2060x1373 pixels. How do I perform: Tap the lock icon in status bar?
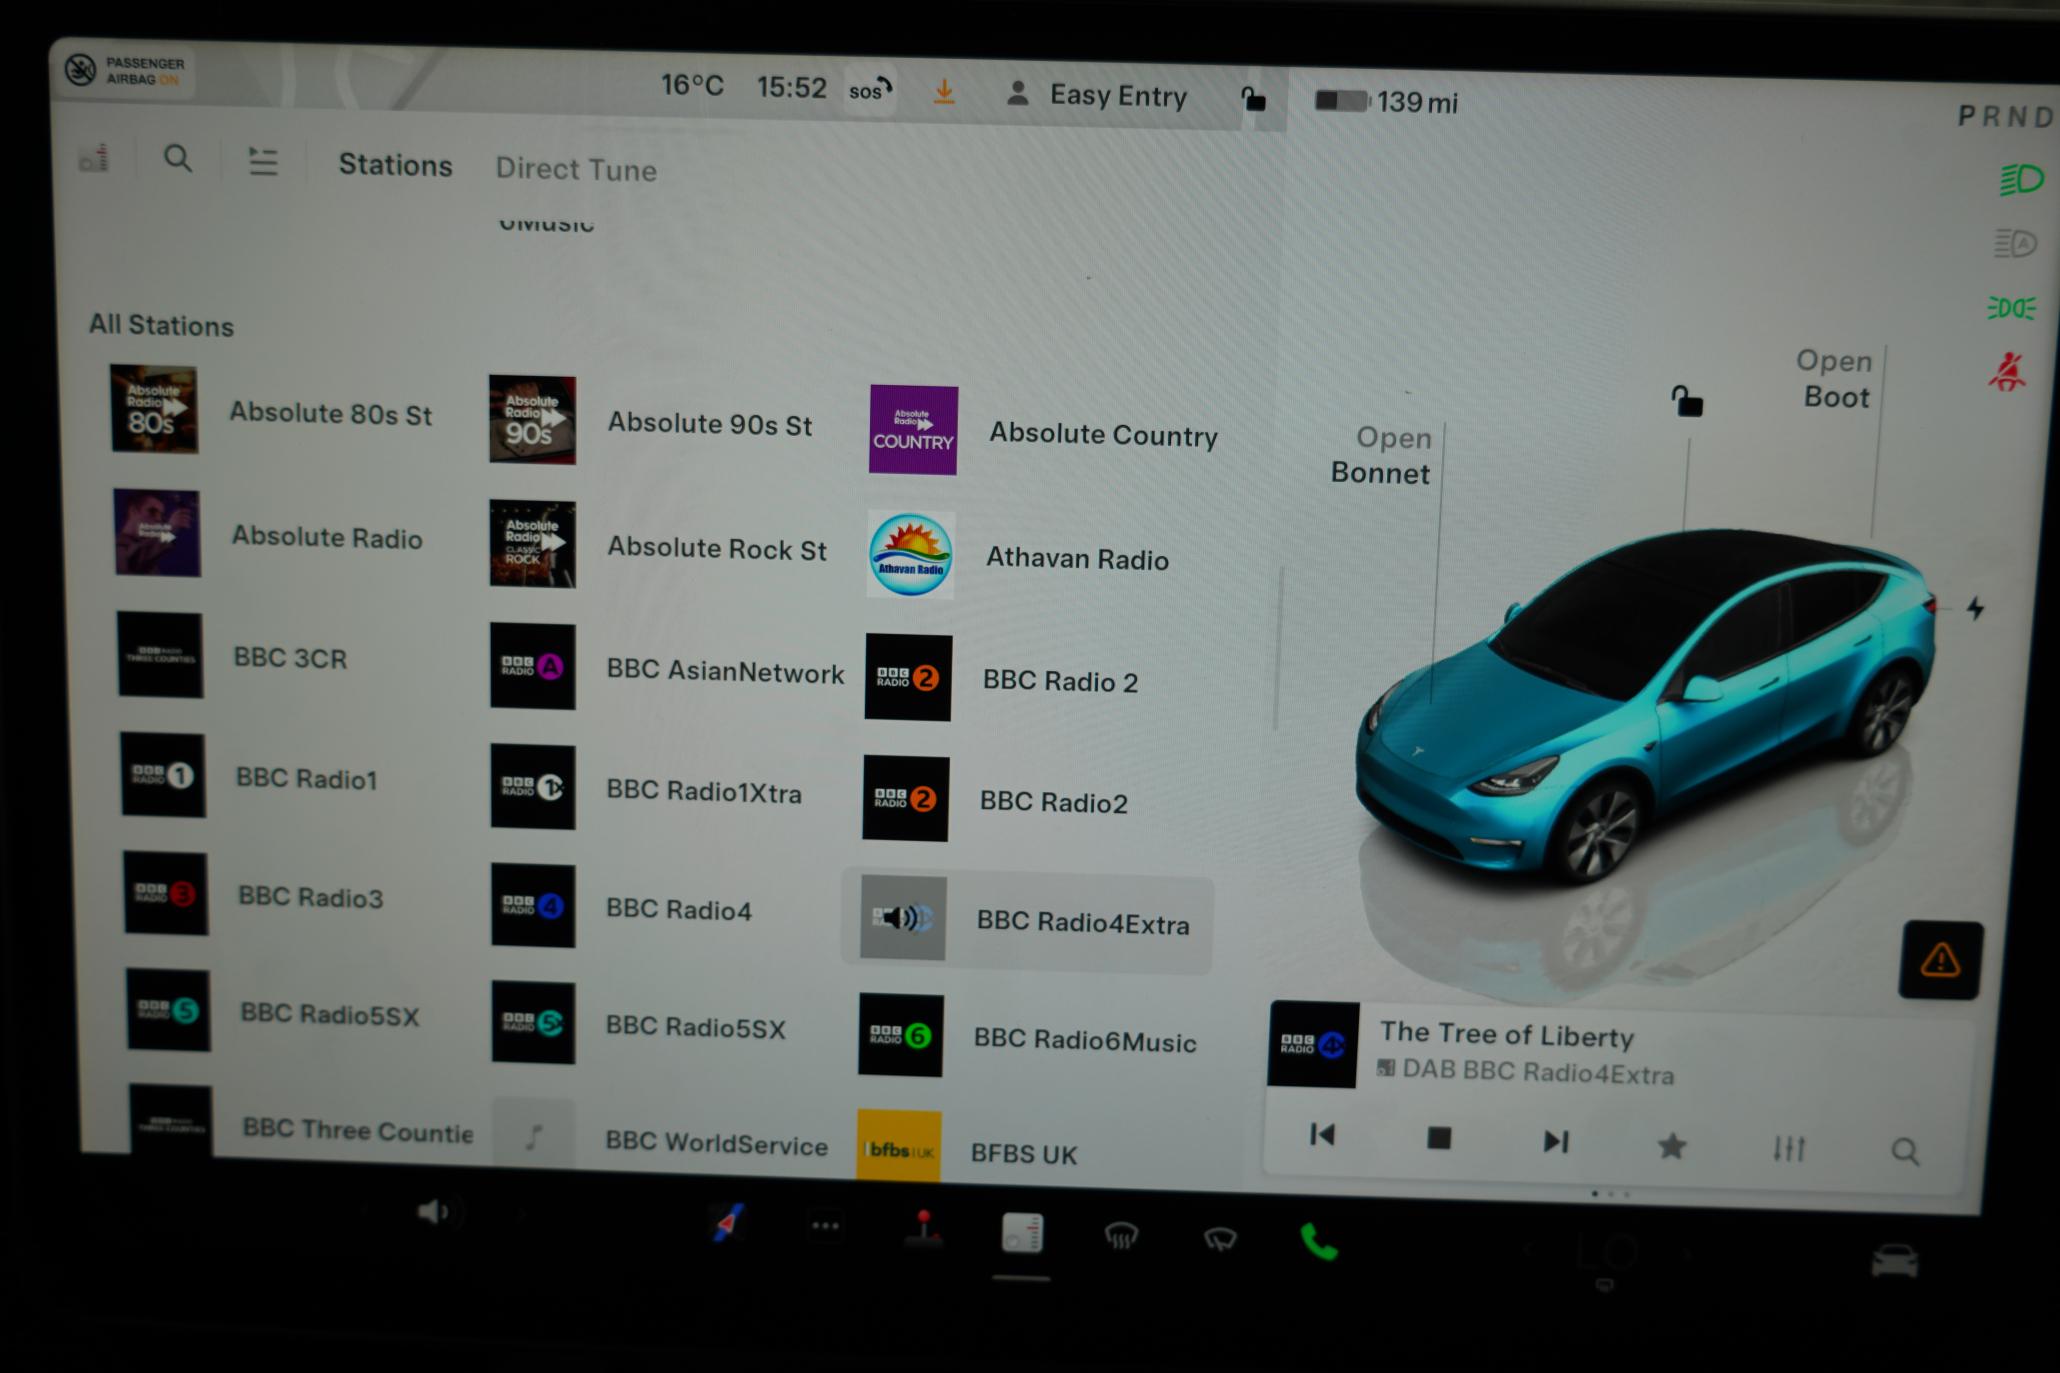tap(1253, 98)
